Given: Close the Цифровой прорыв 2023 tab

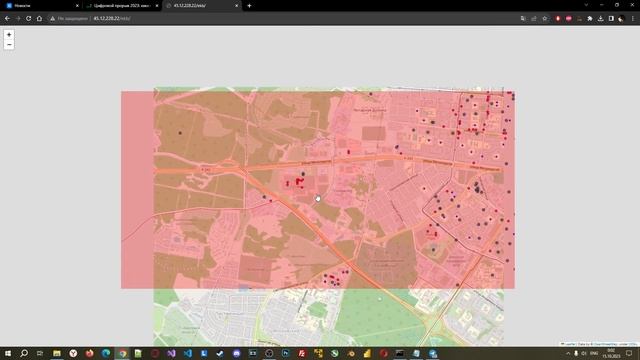Looking at the screenshot, I should coord(157,6).
